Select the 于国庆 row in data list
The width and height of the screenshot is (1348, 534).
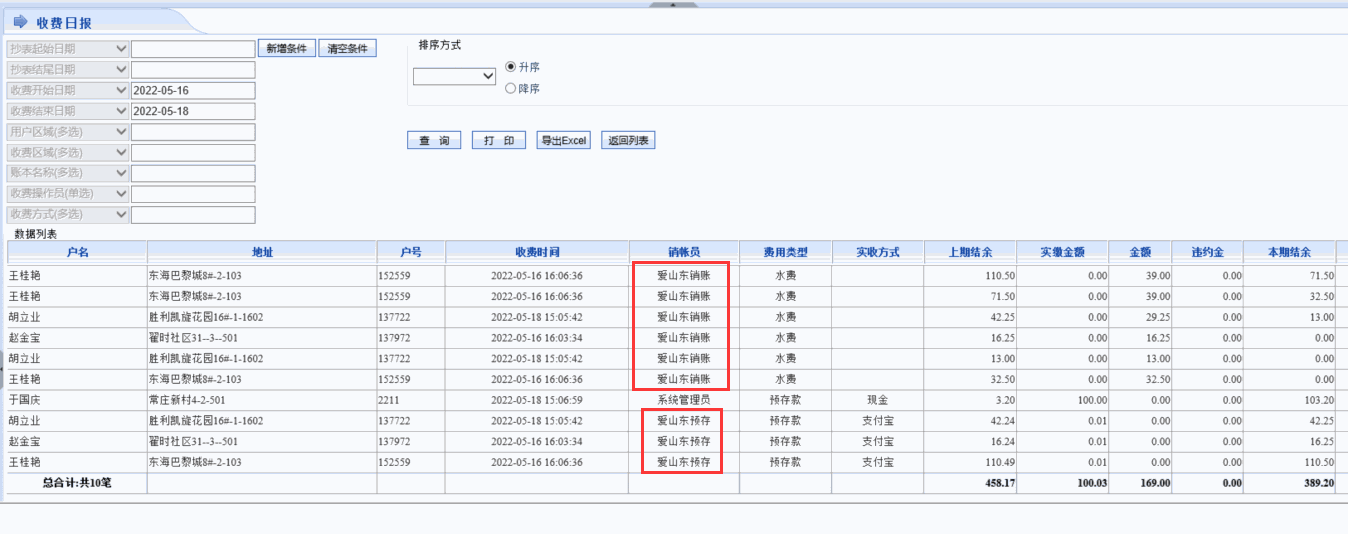coord(76,400)
